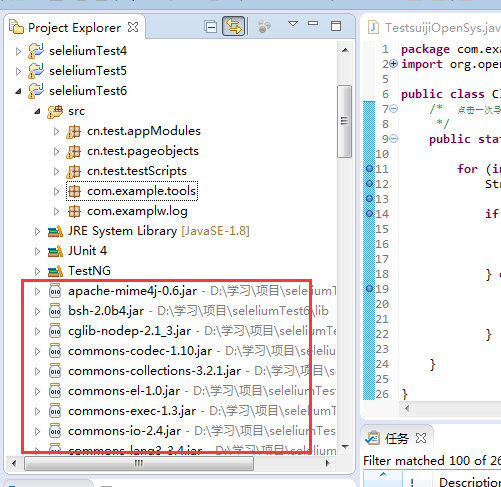
Task: Click the Project Explorer scroll up arrow
Action: [x=345, y=50]
